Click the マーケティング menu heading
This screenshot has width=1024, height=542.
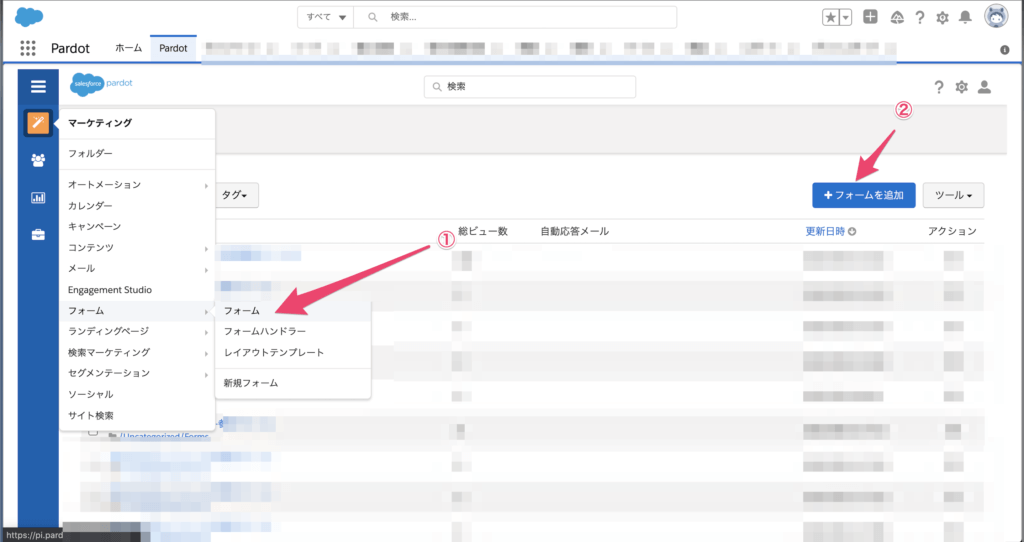(x=100, y=123)
